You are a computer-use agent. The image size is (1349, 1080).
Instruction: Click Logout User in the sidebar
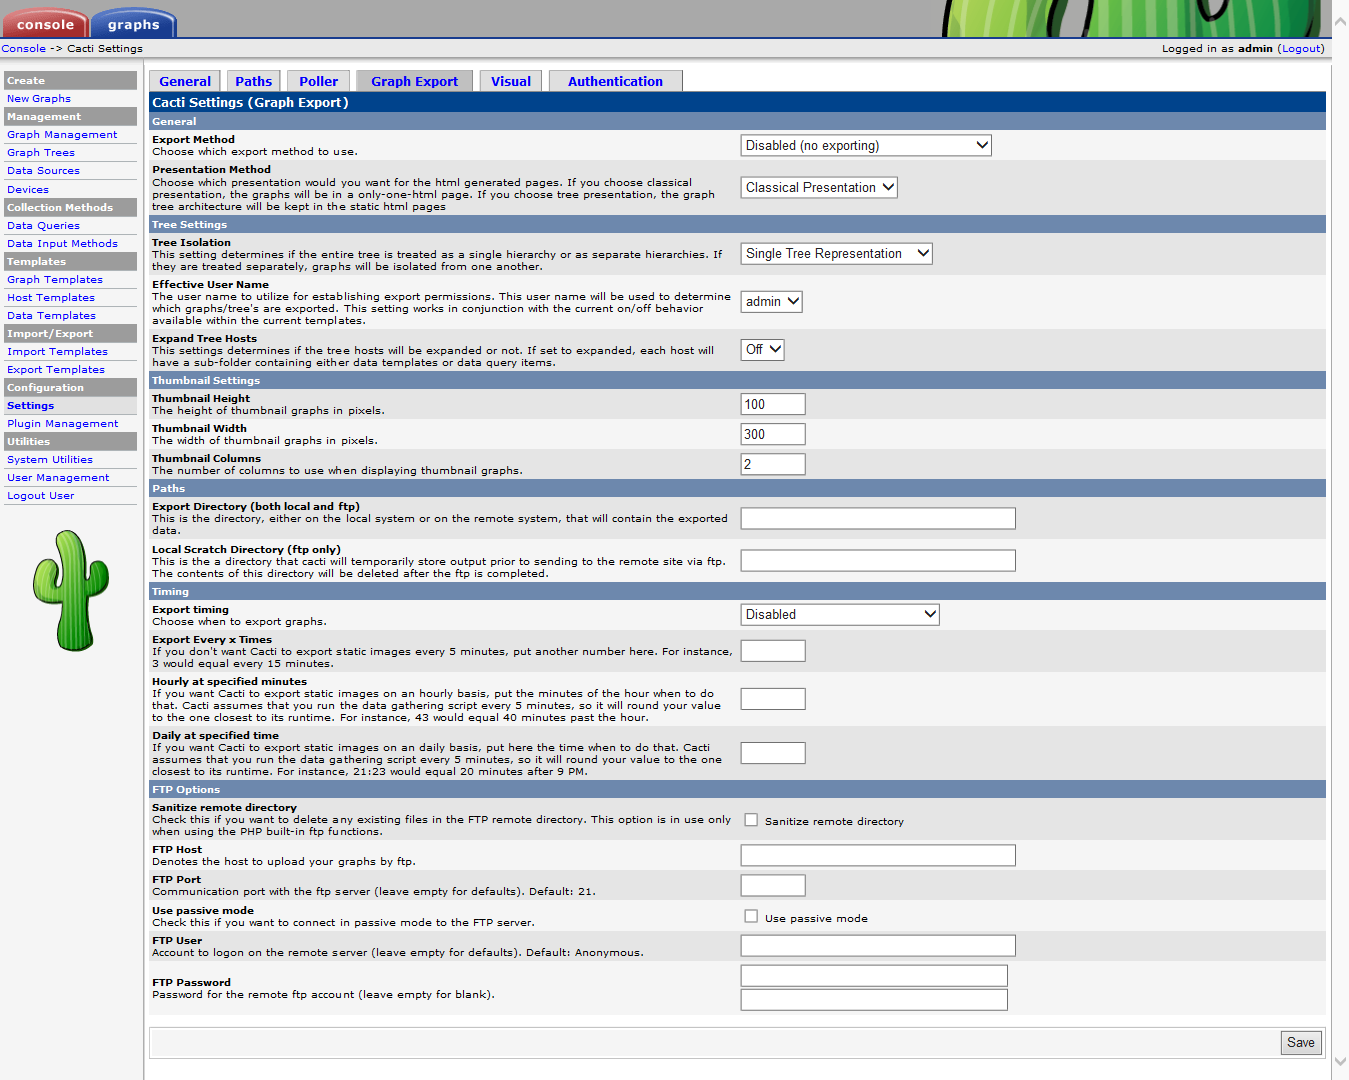(40, 495)
